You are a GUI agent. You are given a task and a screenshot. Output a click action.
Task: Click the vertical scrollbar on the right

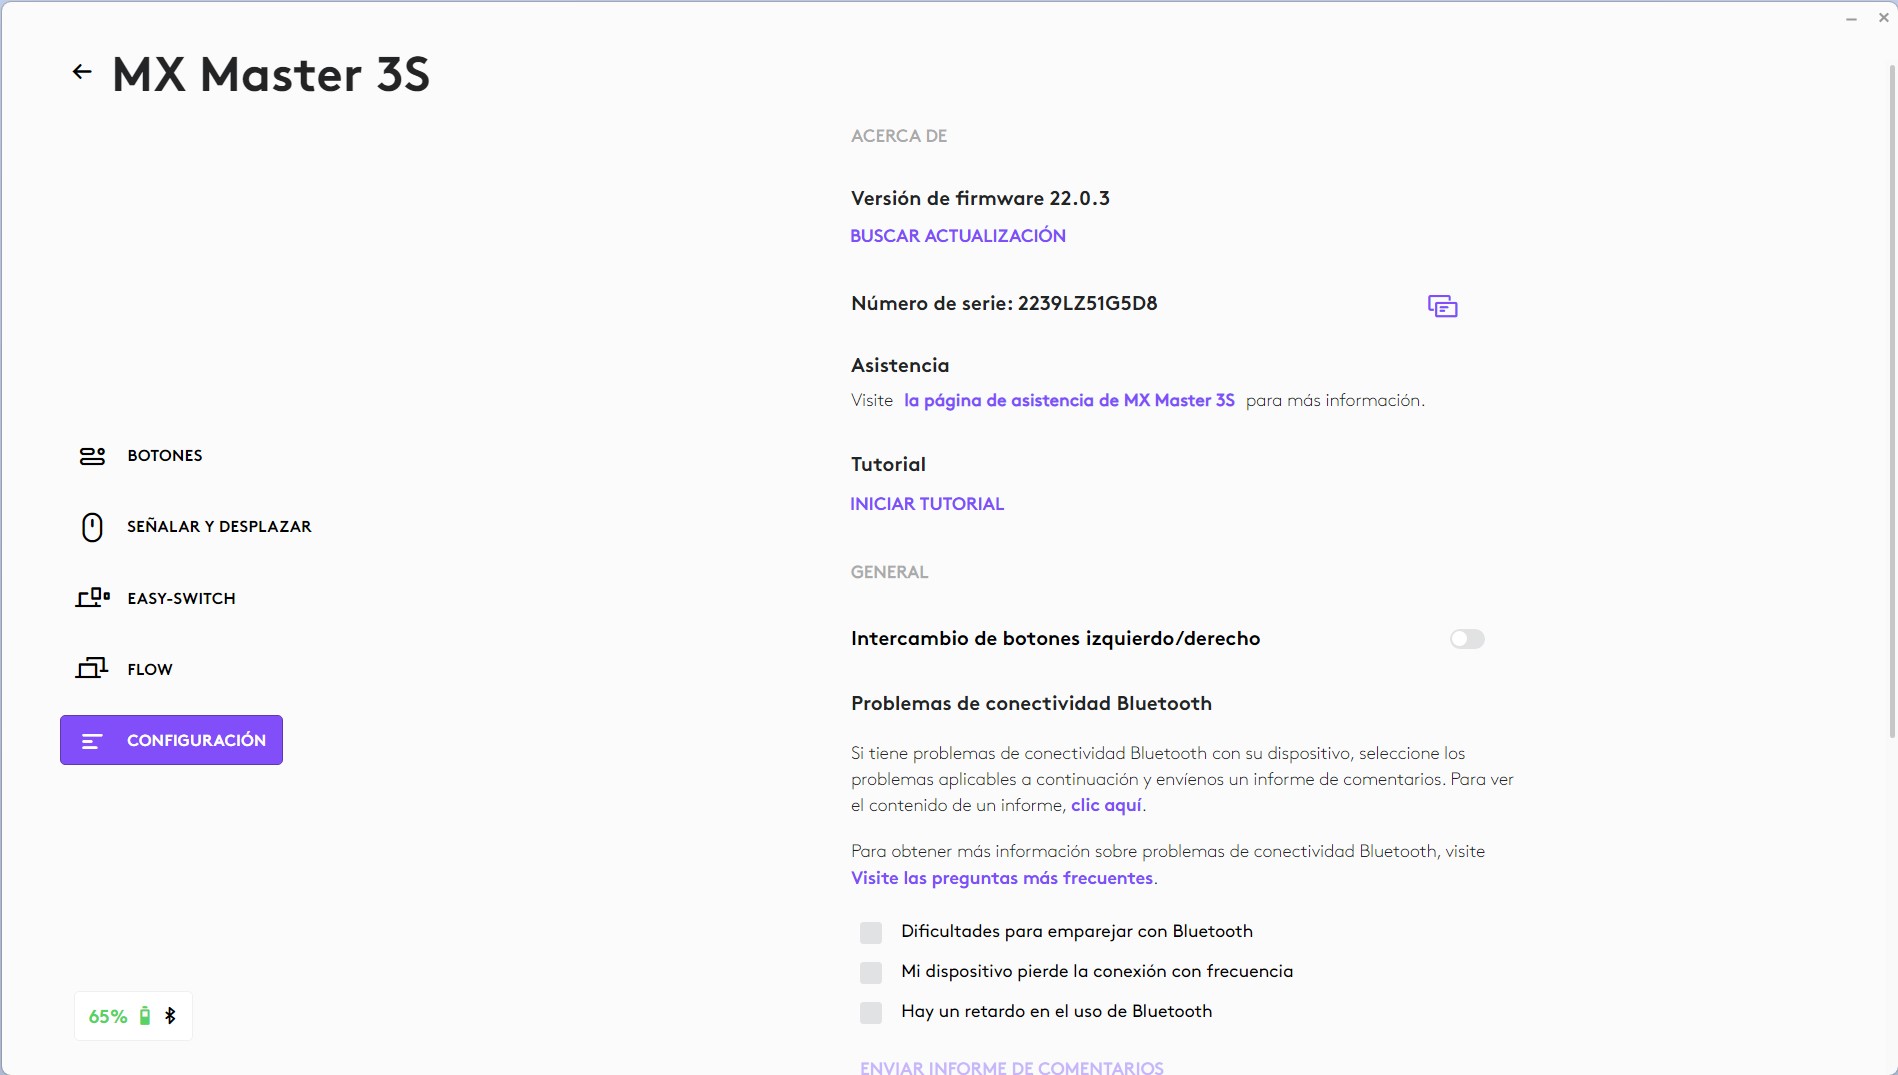[x=1891, y=400]
